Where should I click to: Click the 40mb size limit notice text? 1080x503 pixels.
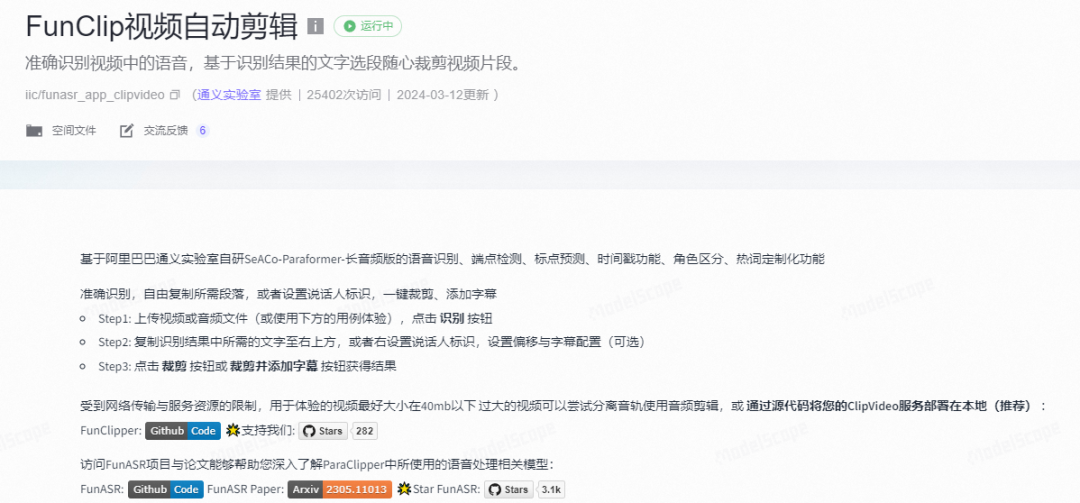tap(563, 406)
